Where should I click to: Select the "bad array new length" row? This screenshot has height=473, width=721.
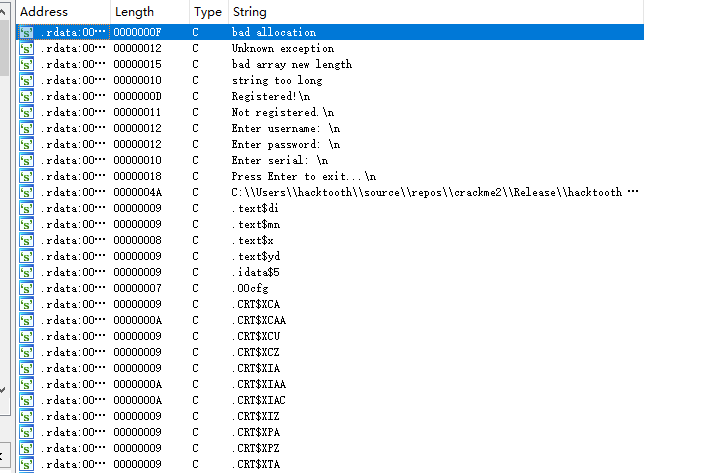click(x=292, y=65)
